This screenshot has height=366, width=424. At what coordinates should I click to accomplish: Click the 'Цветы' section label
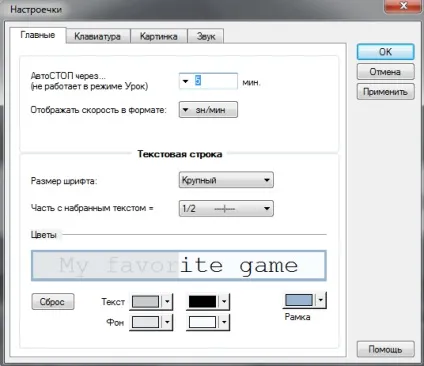(43, 235)
